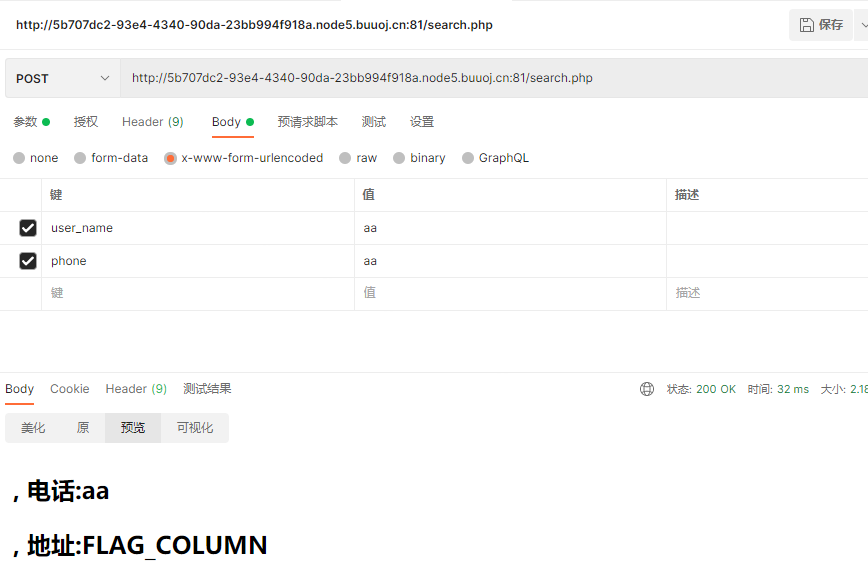Switch to 可视化 response view
Image resolution: width=868 pixels, height=582 pixels.
click(x=195, y=428)
